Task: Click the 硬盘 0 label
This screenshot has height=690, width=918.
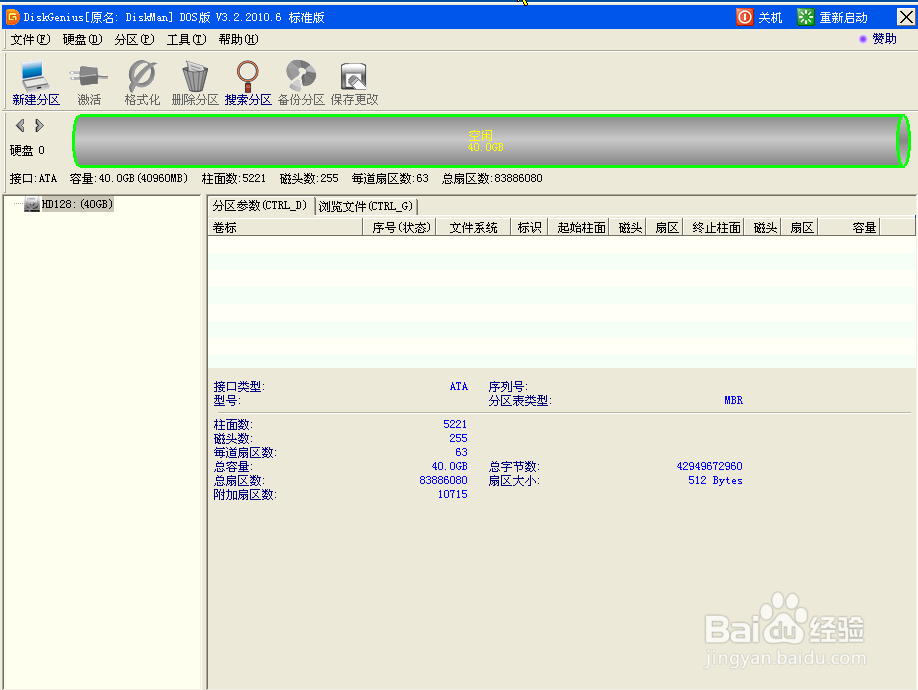Action: 27,150
